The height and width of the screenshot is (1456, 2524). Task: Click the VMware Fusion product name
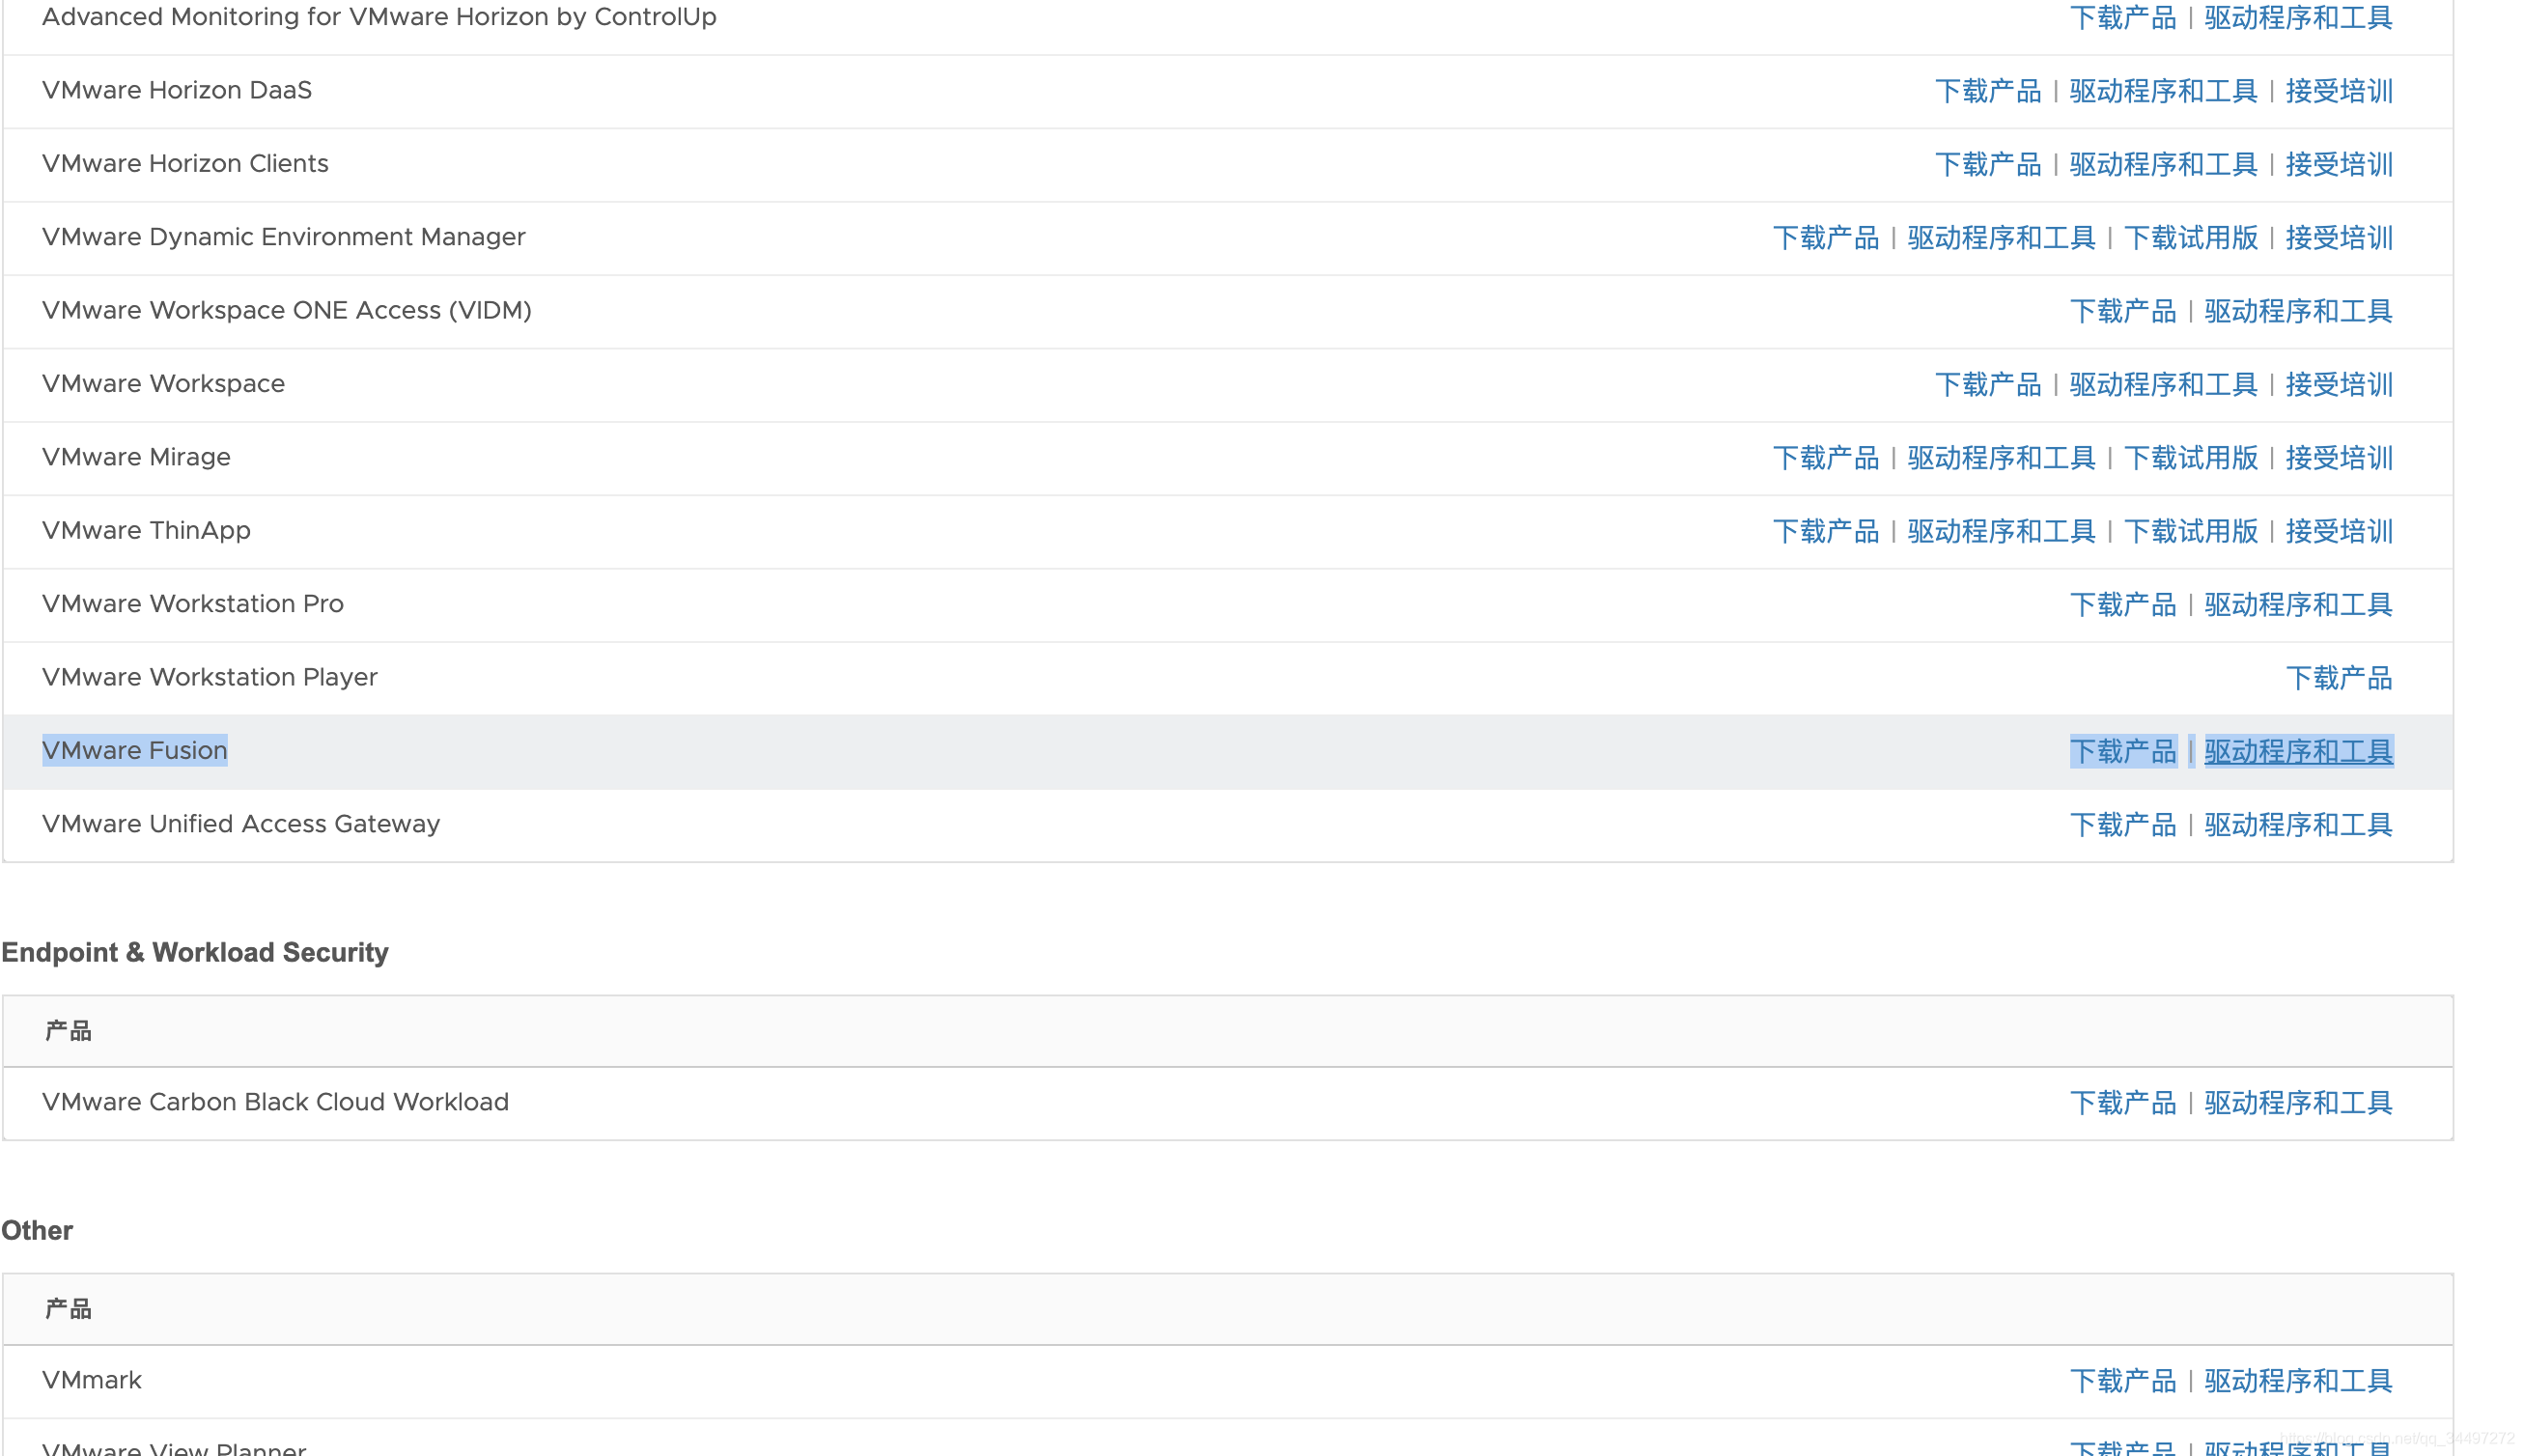pos(135,750)
